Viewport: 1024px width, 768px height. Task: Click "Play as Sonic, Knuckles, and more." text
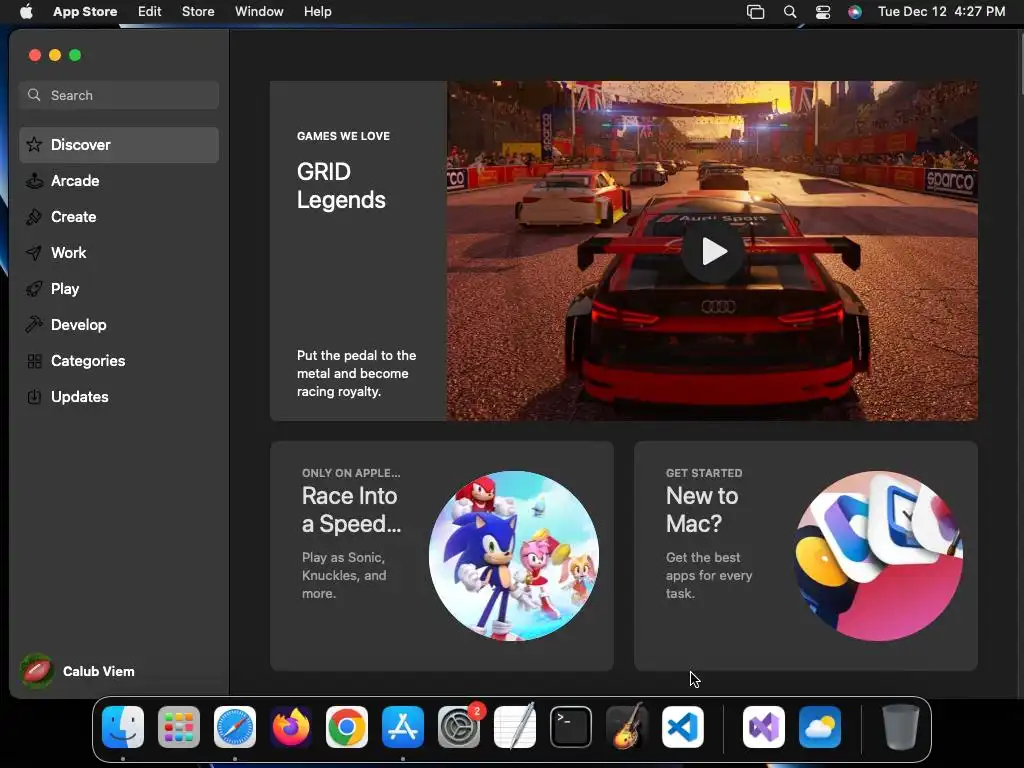tap(344, 575)
